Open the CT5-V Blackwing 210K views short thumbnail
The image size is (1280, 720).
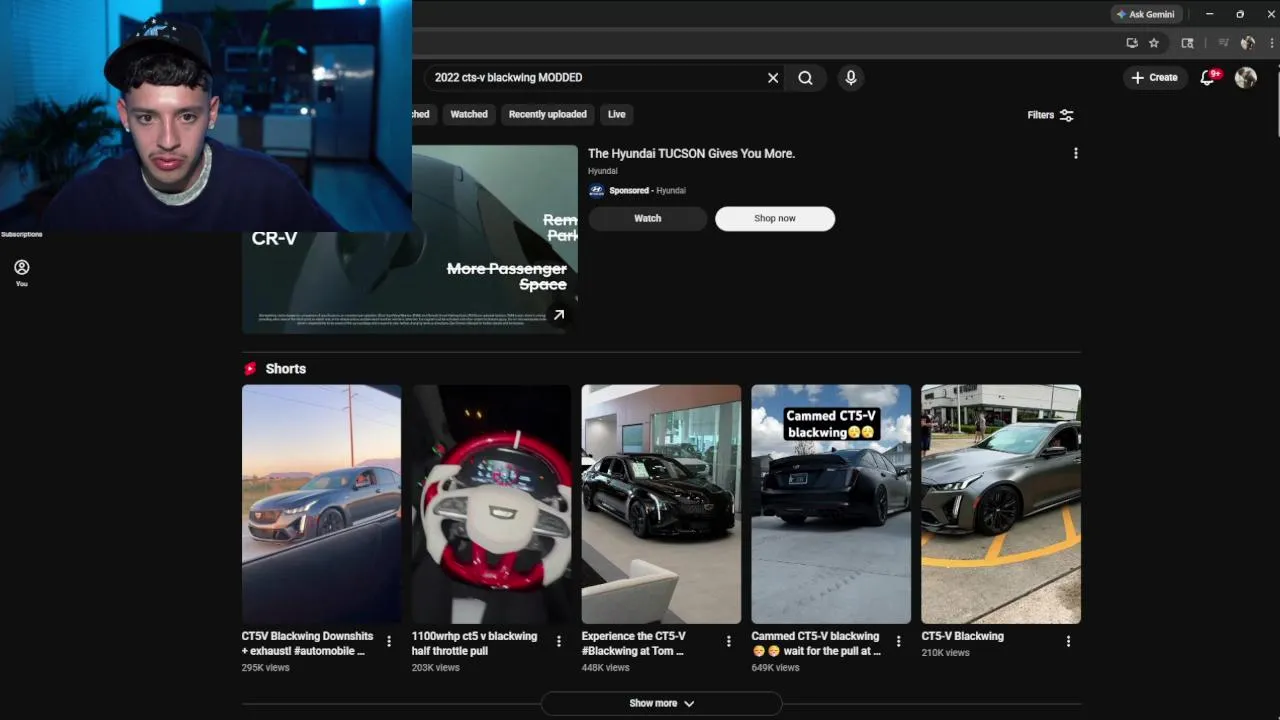1001,504
